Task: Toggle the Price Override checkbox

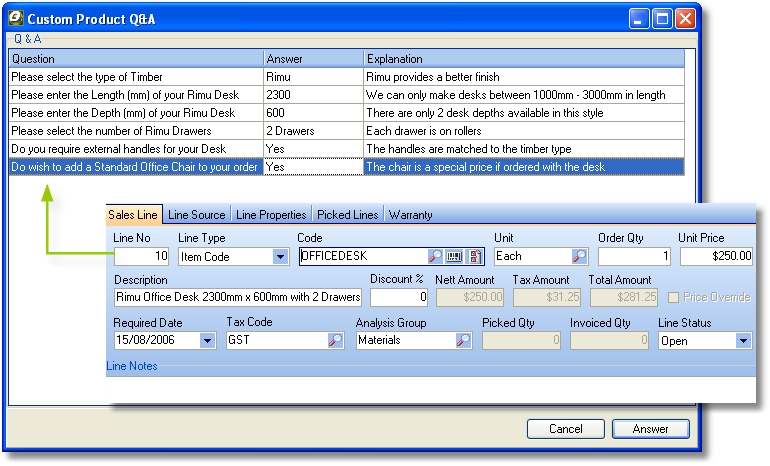Action: click(x=673, y=297)
